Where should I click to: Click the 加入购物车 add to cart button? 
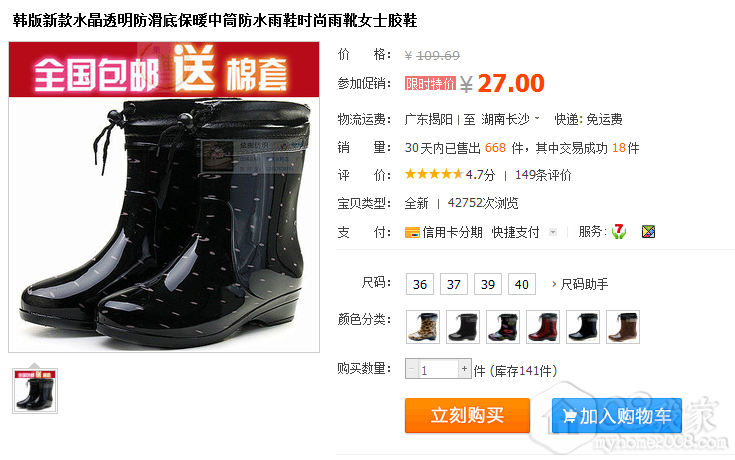(x=616, y=415)
